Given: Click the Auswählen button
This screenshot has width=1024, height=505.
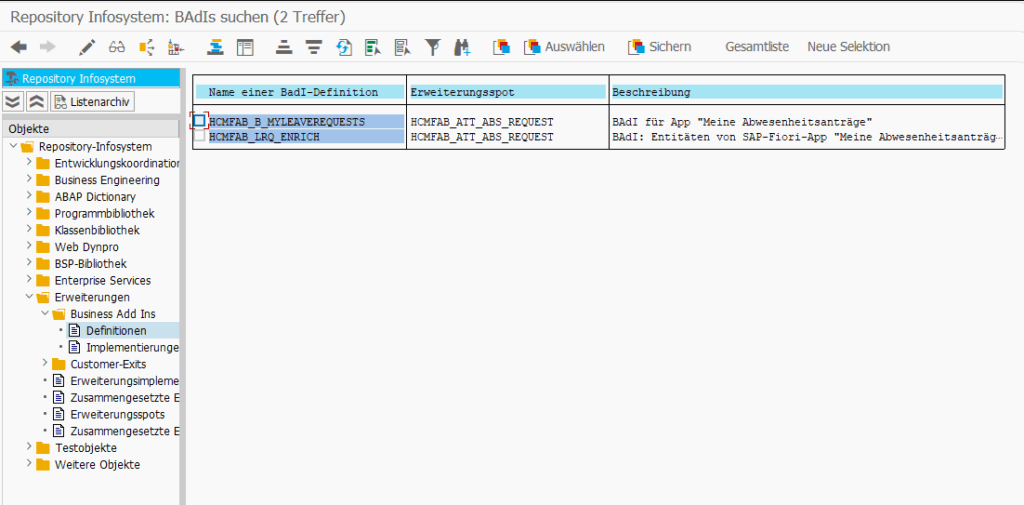Looking at the screenshot, I should point(565,47).
